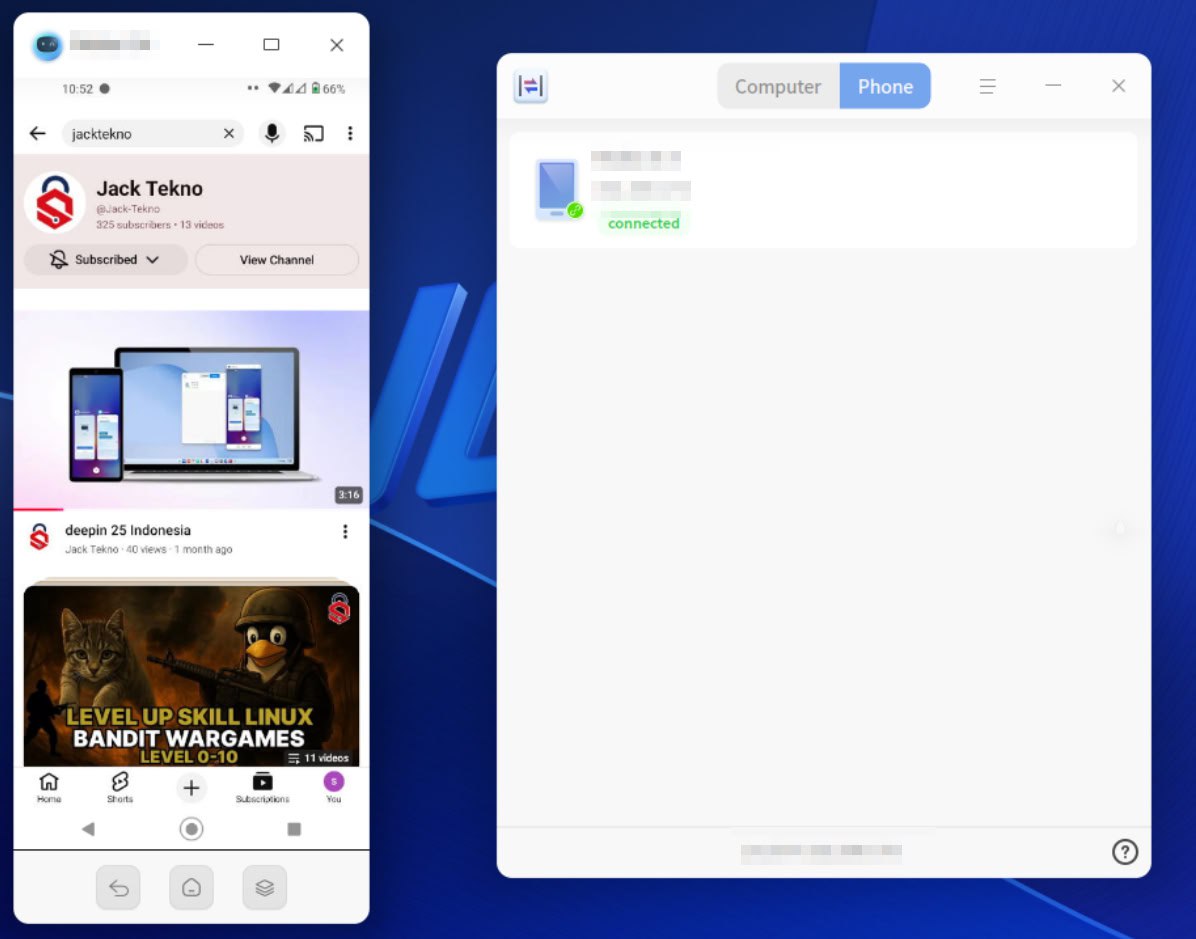Tap the microphone voice search icon
Viewport: 1196px width, 939px height.
pyautogui.click(x=272, y=133)
